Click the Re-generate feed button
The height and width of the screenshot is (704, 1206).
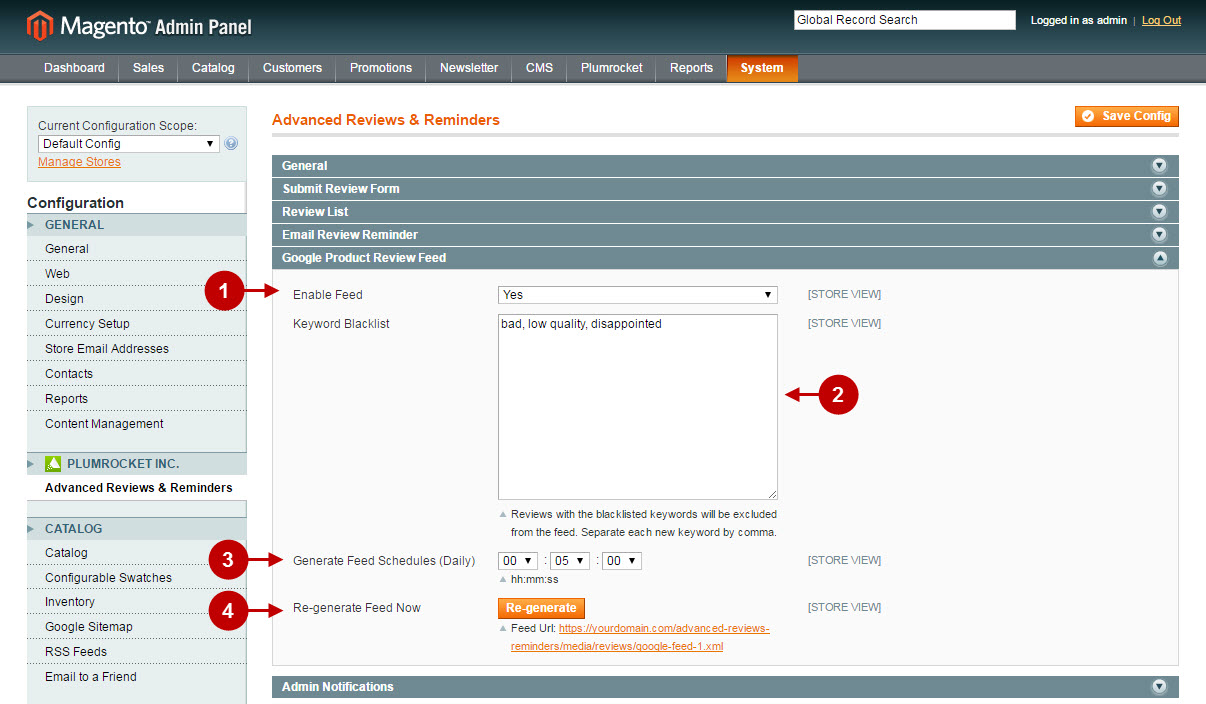[541, 608]
